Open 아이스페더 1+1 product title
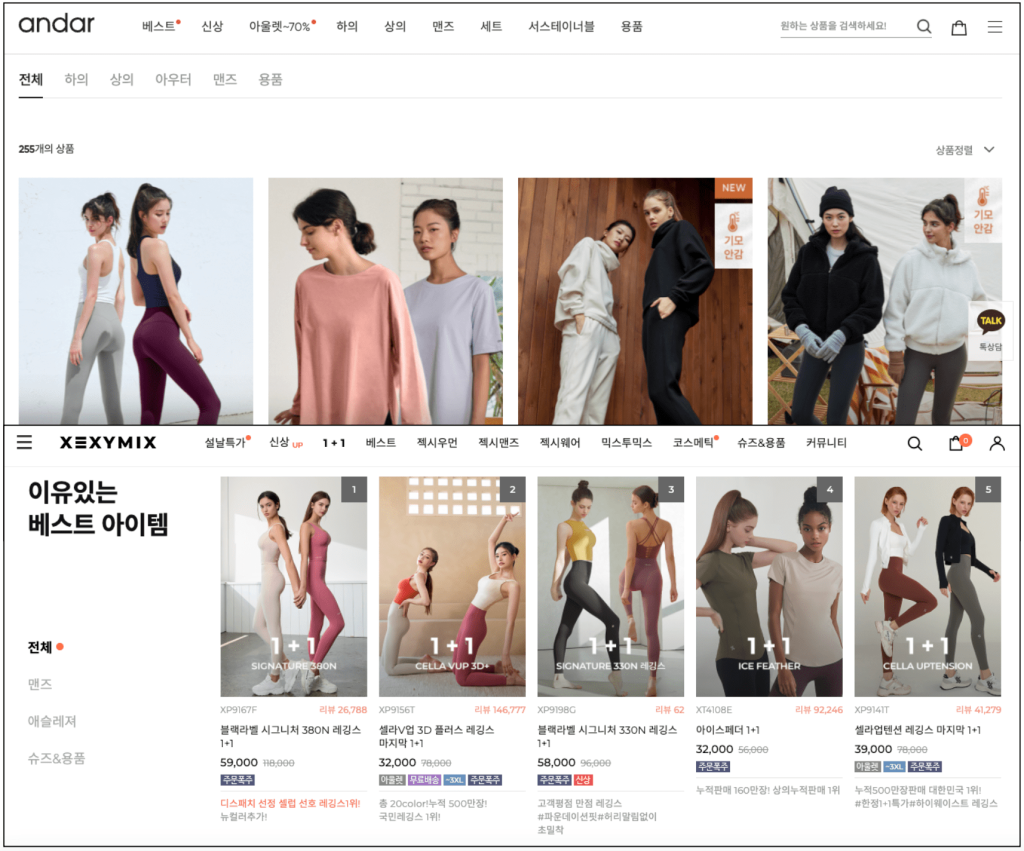The width and height of the screenshot is (1024, 851). 728,730
